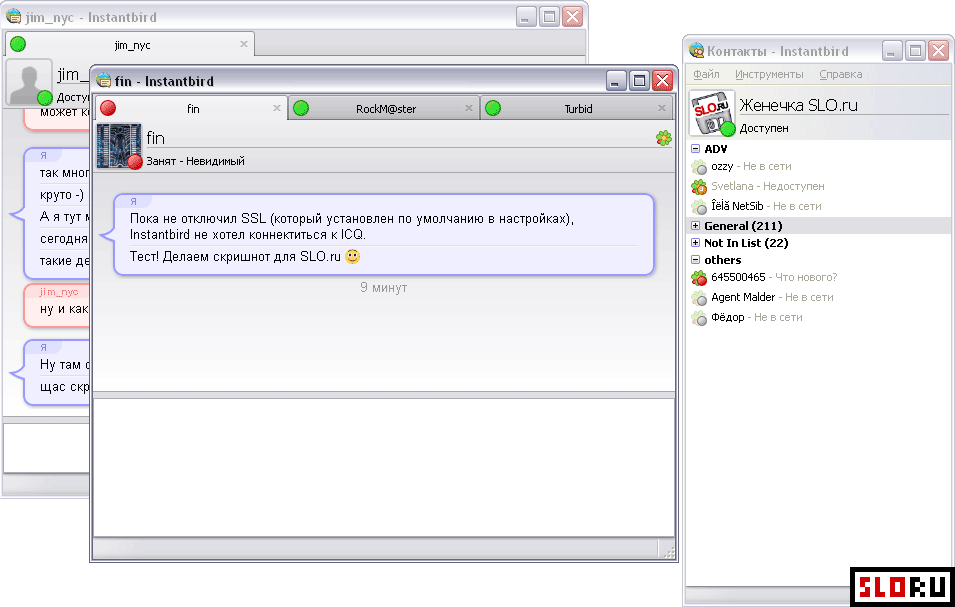Close the Turbid conversation tab
The height and width of the screenshot is (607, 955).
coord(661,108)
